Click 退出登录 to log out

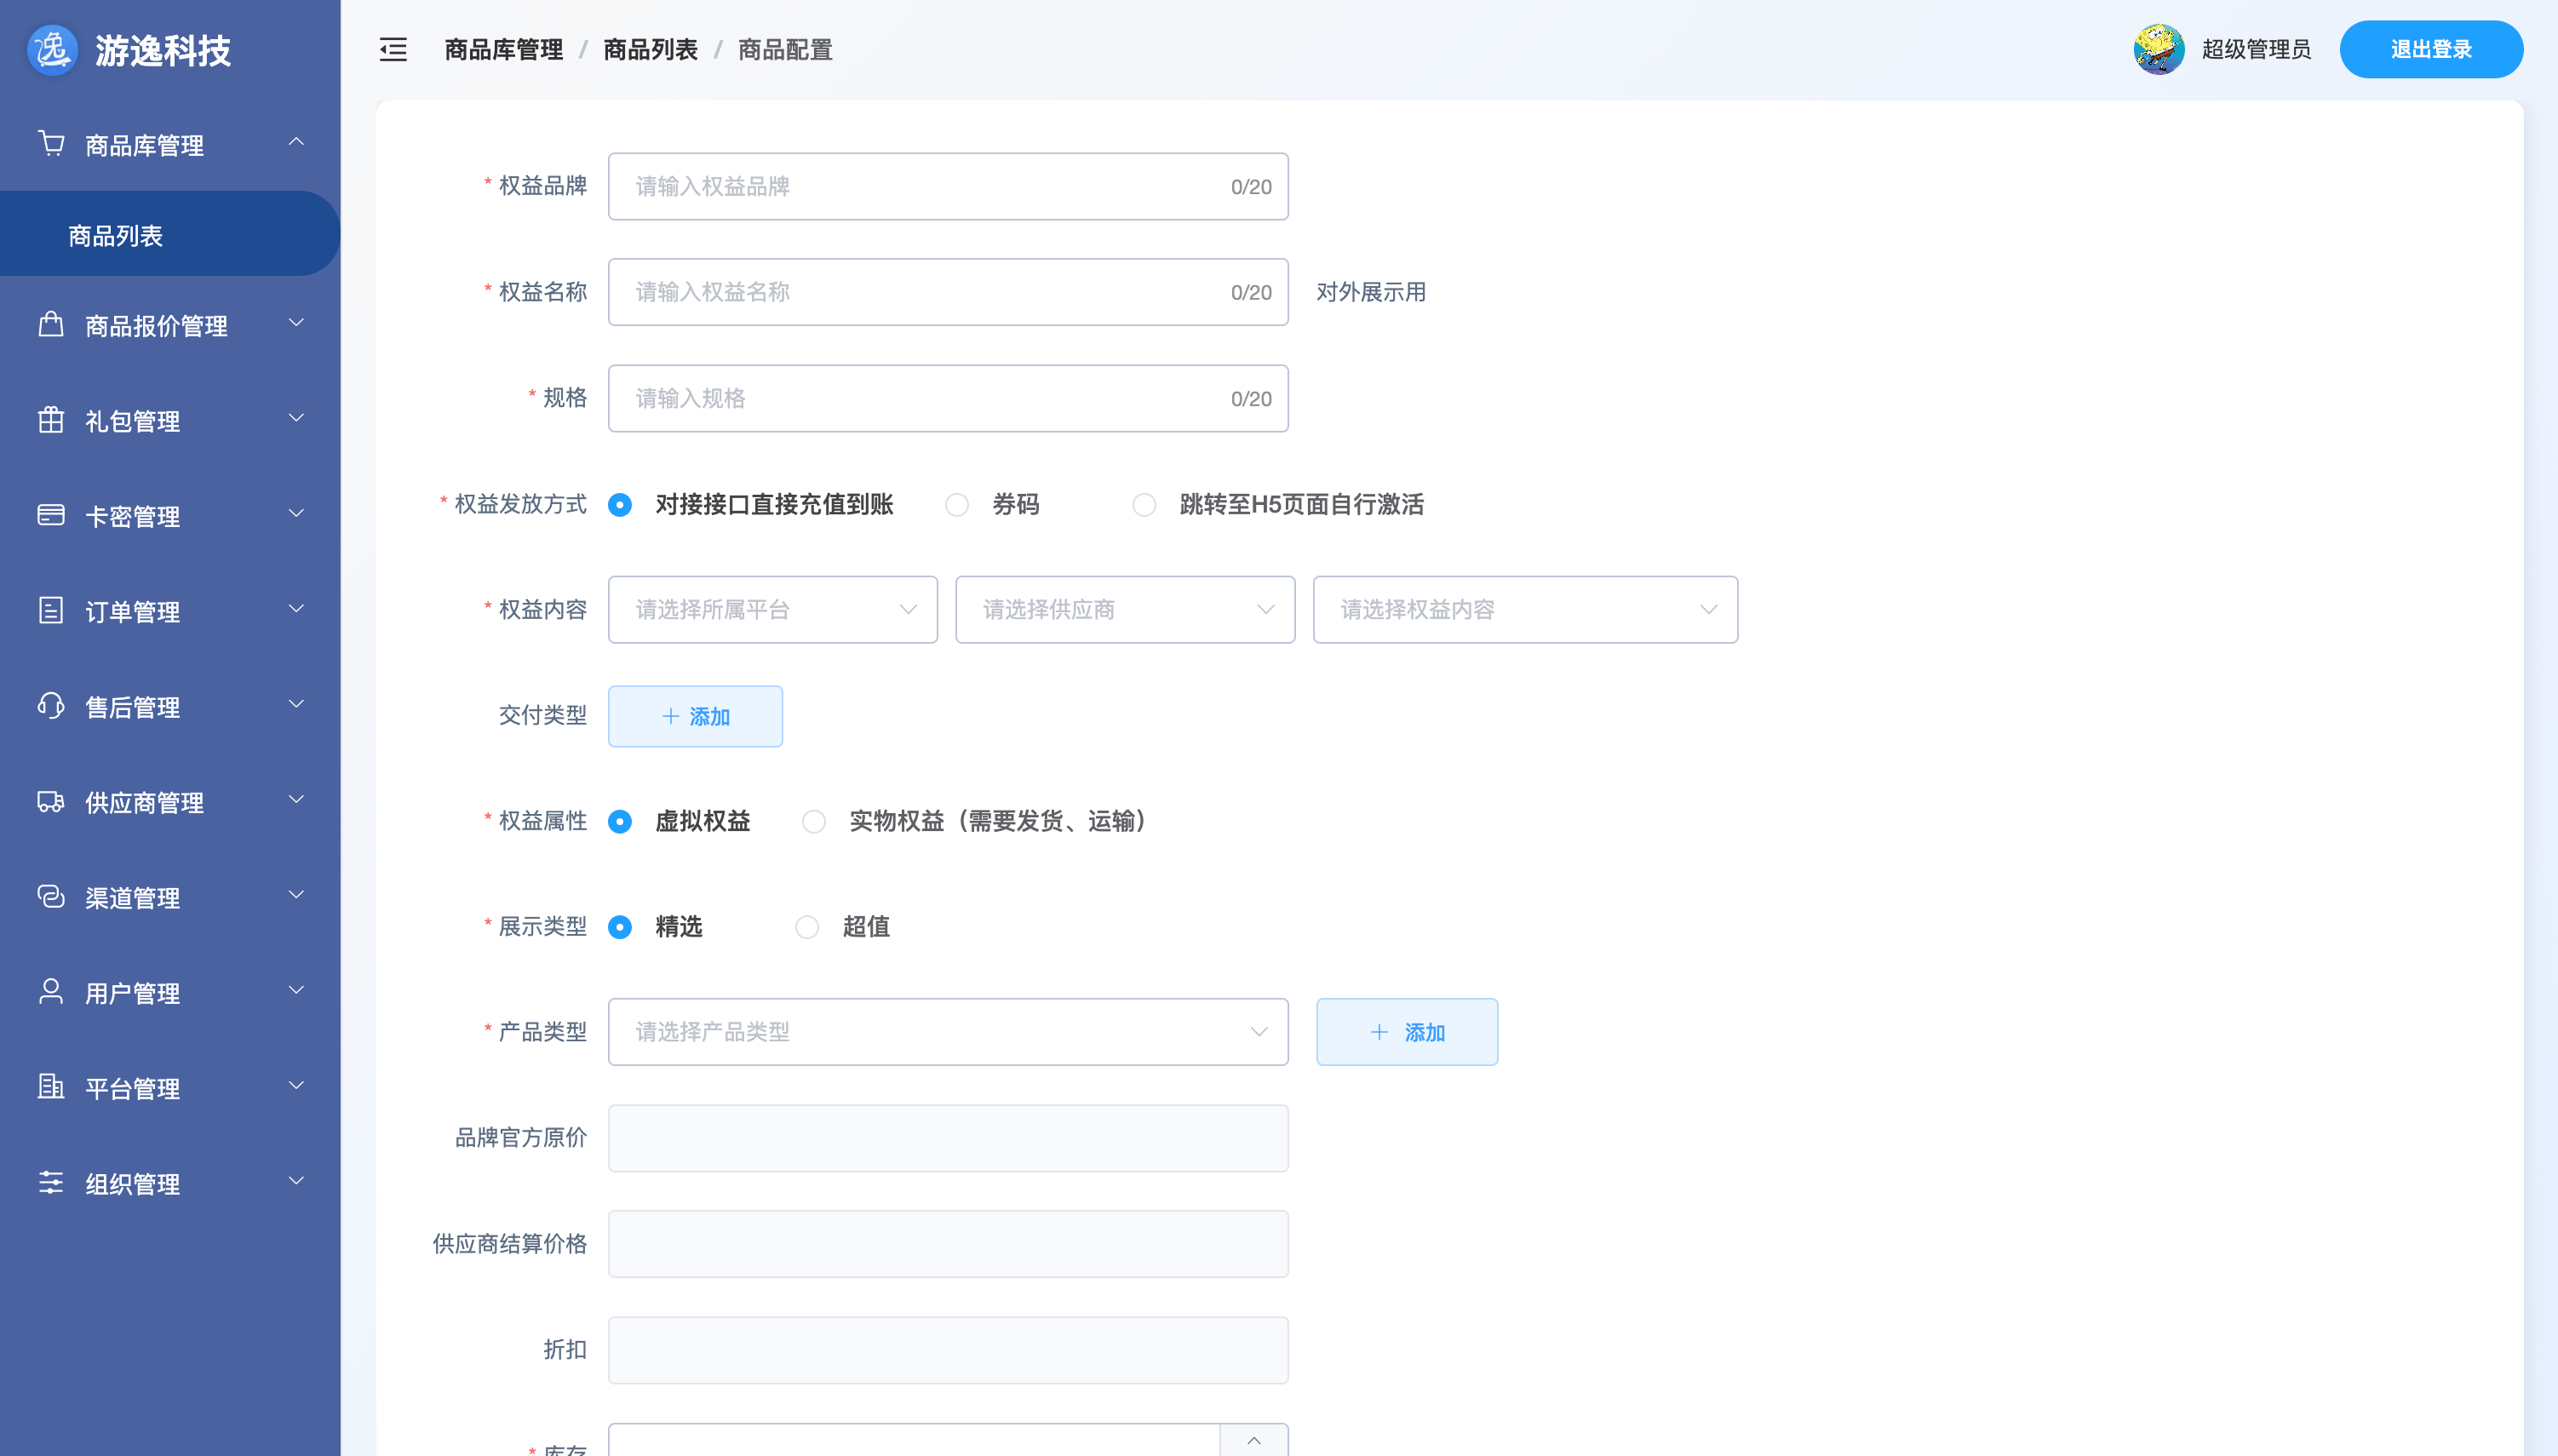tap(2431, 48)
